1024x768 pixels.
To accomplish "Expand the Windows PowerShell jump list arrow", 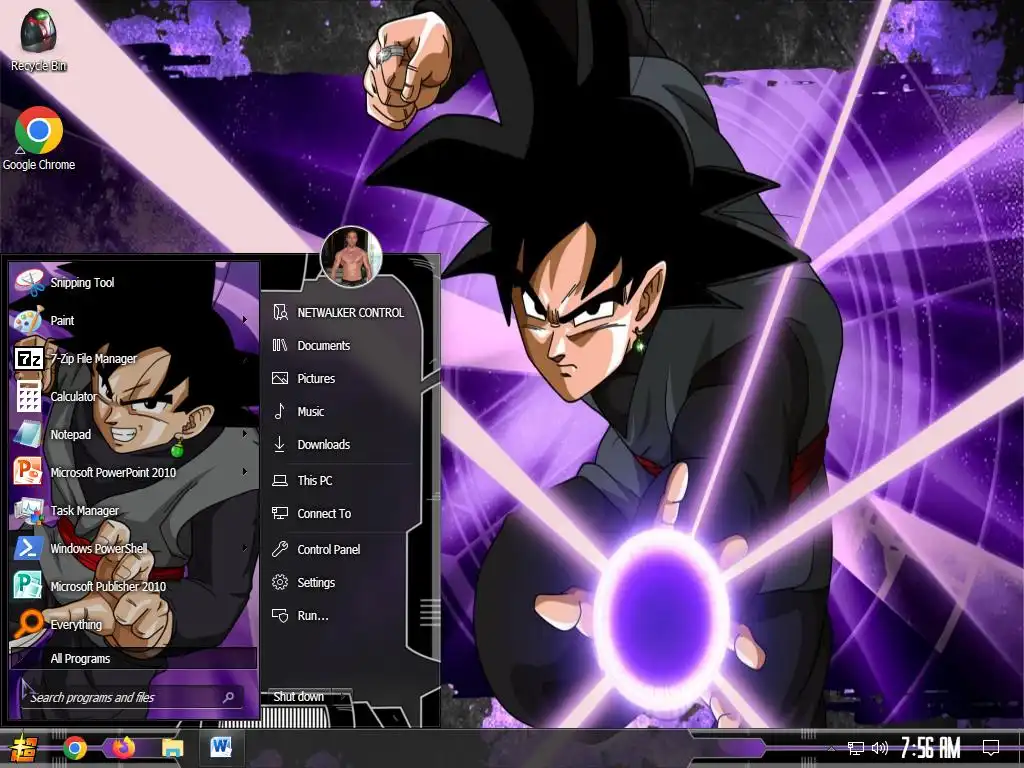I will [245, 548].
